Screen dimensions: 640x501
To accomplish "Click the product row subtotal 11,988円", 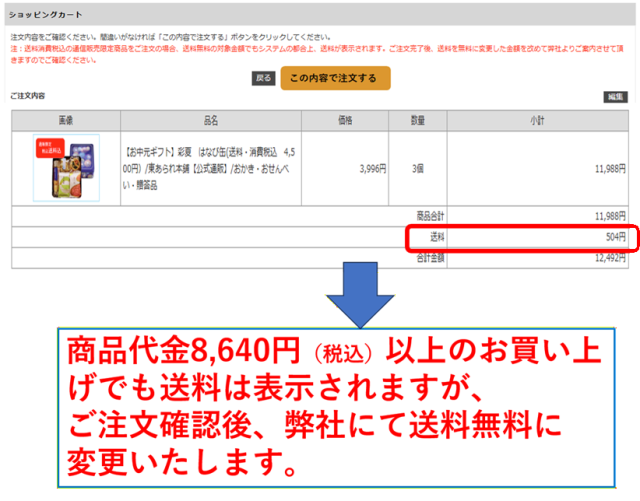I will click(x=610, y=169).
